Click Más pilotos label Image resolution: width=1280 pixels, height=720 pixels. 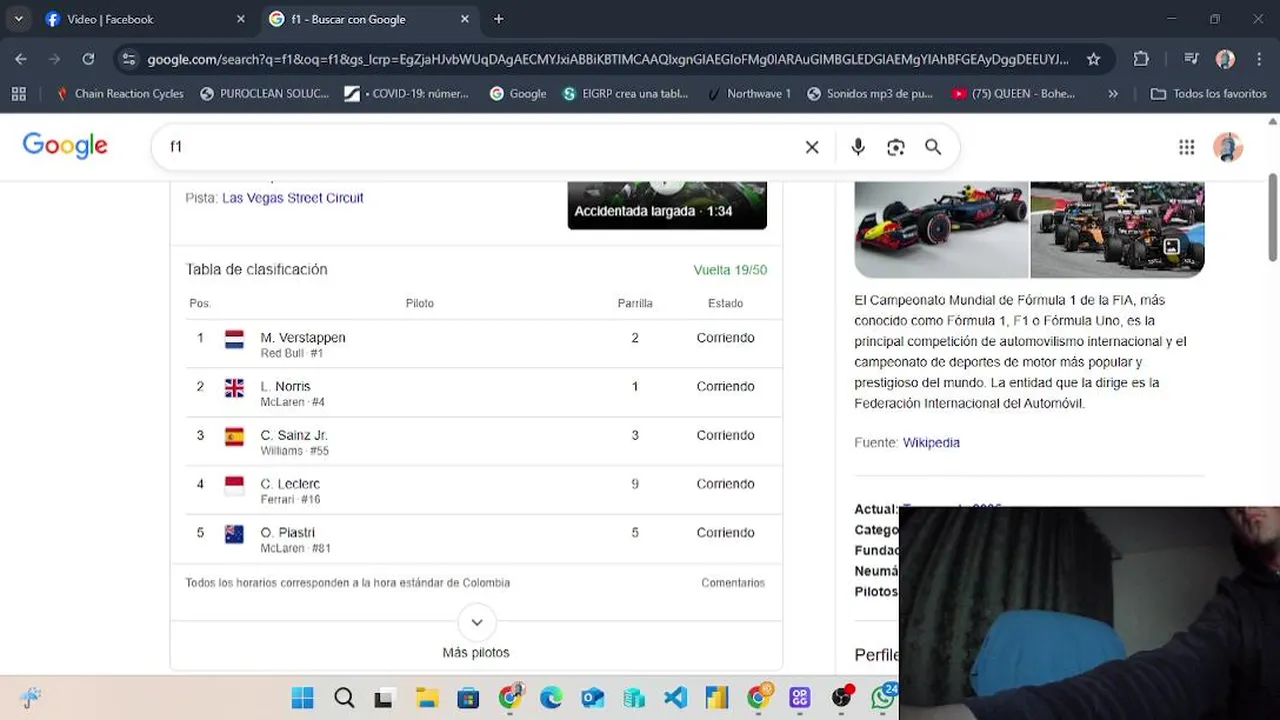[476, 653]
